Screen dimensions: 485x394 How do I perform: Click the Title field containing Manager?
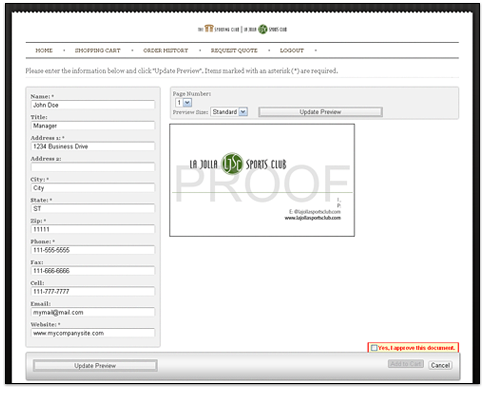(93, 126)
